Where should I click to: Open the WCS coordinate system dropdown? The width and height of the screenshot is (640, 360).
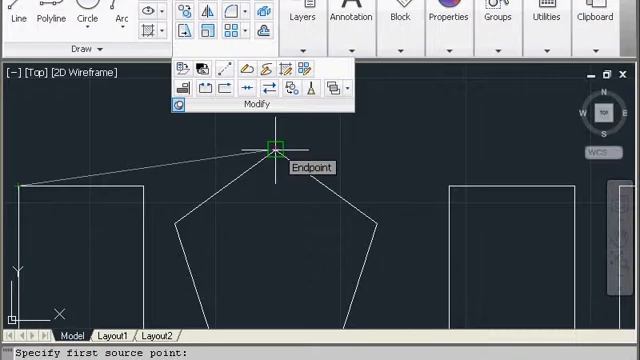[x=604, y=153]
